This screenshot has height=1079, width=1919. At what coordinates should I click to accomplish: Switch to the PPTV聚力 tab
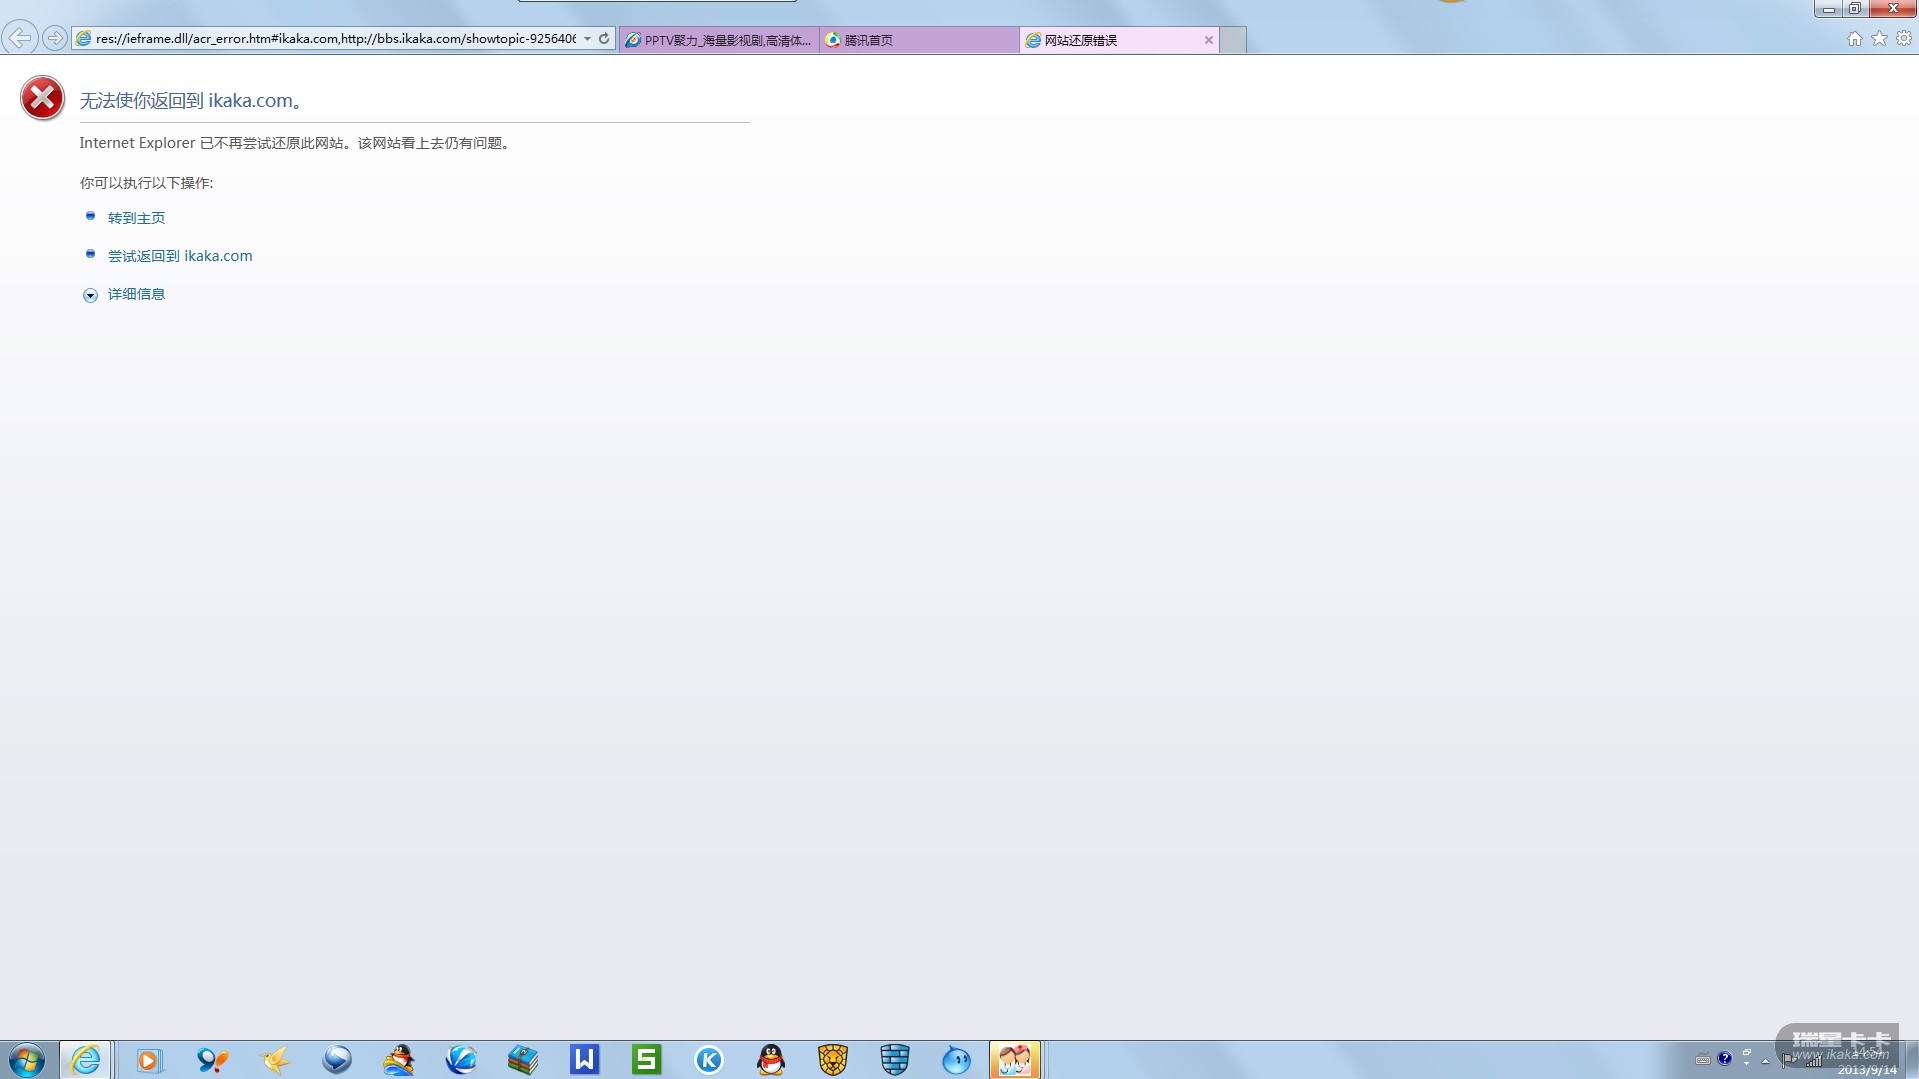click(719, 40)
